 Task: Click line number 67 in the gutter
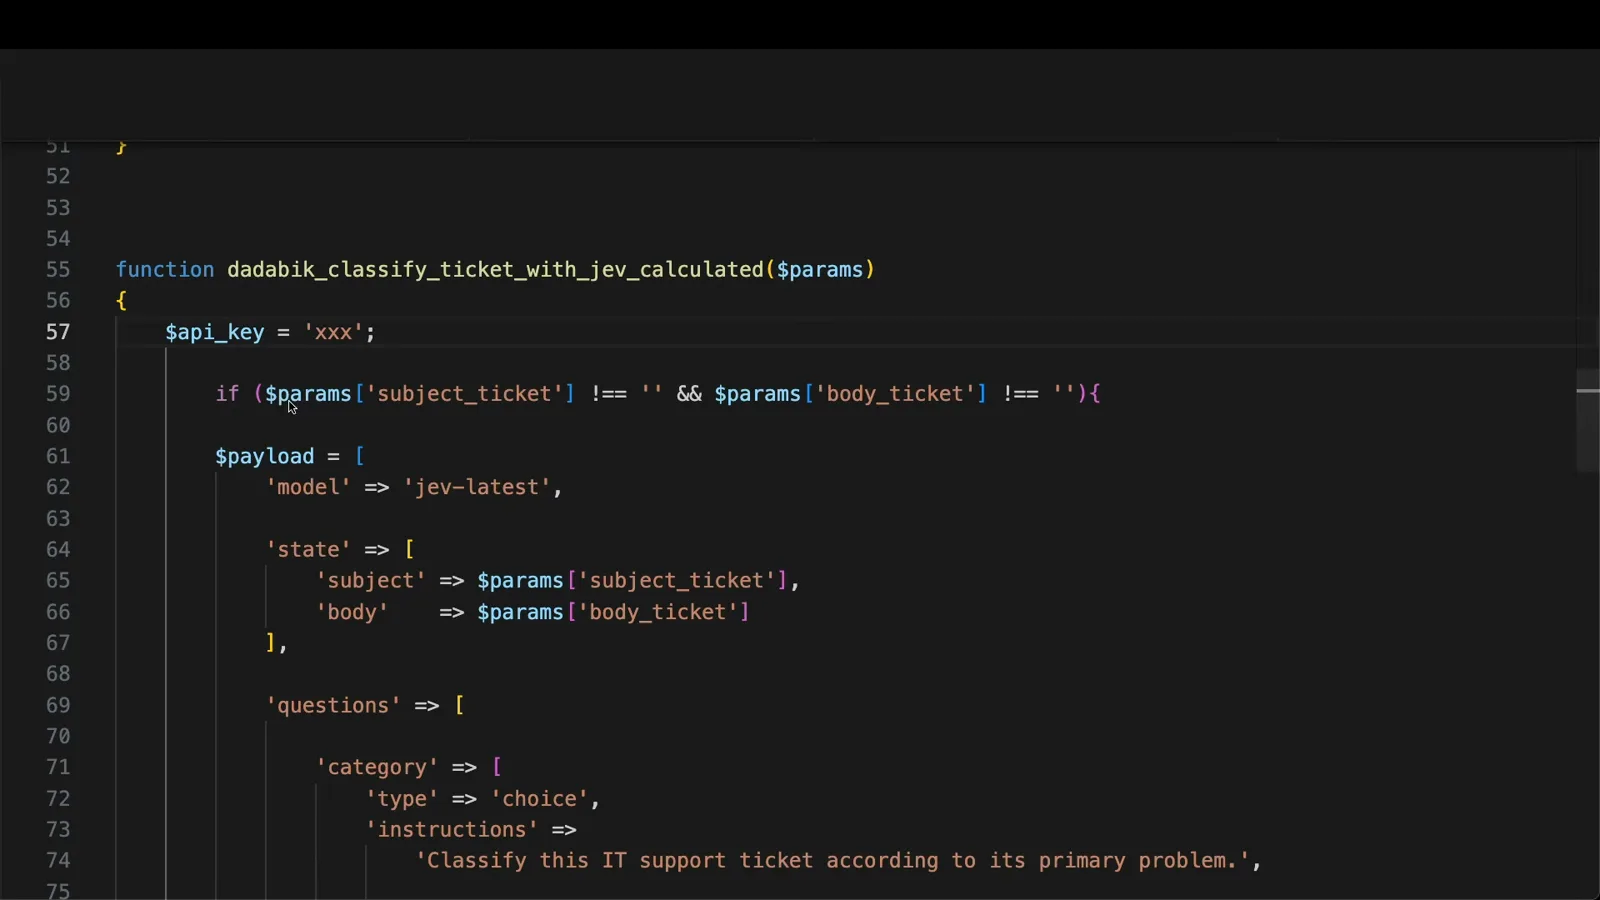point(58,643)
